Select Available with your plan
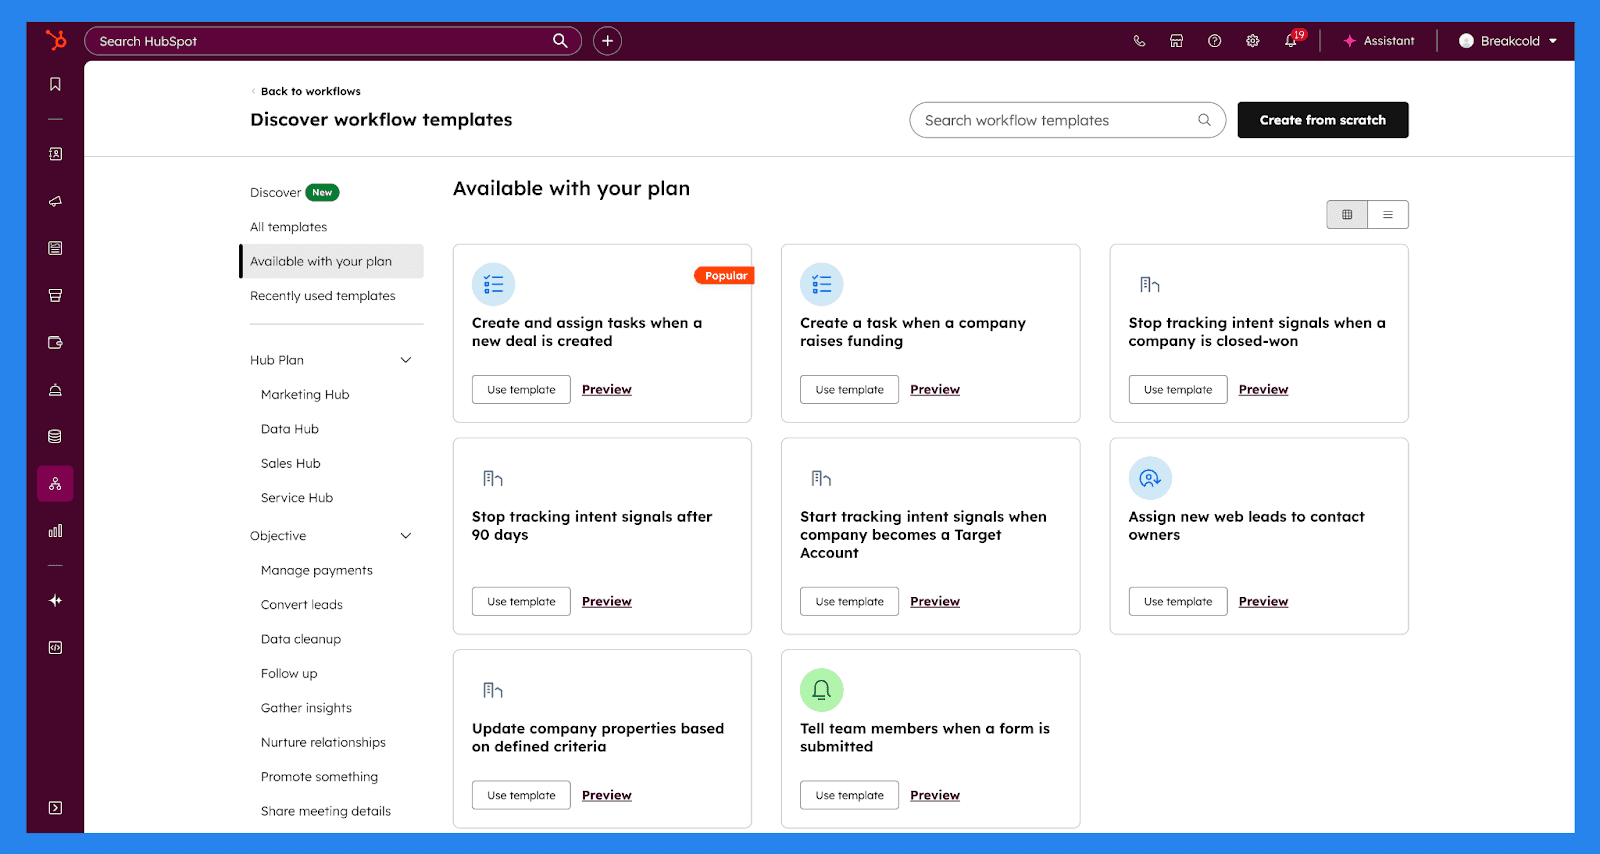The height and width of the screenshot is (854, 1600). [331, 261]
